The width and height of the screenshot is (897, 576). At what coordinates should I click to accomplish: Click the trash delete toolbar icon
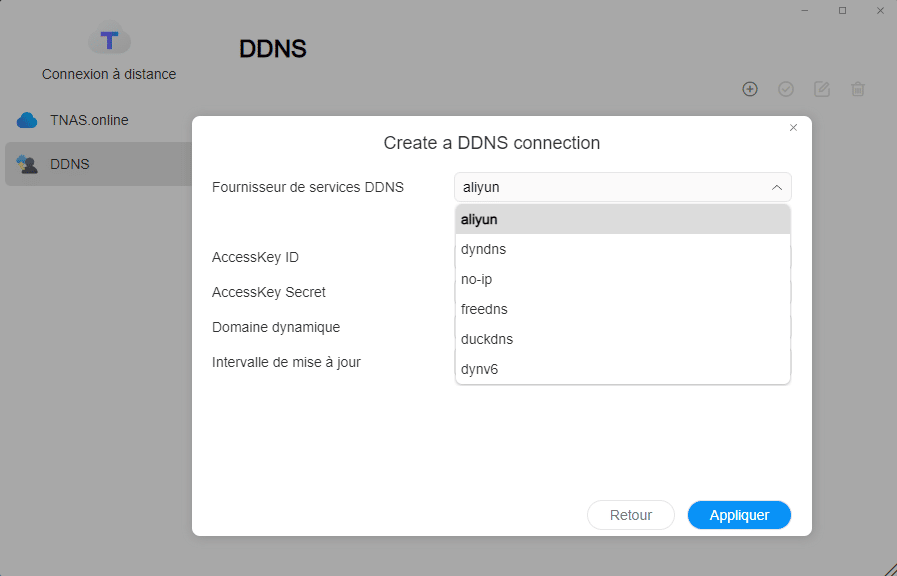click(858, 89)
